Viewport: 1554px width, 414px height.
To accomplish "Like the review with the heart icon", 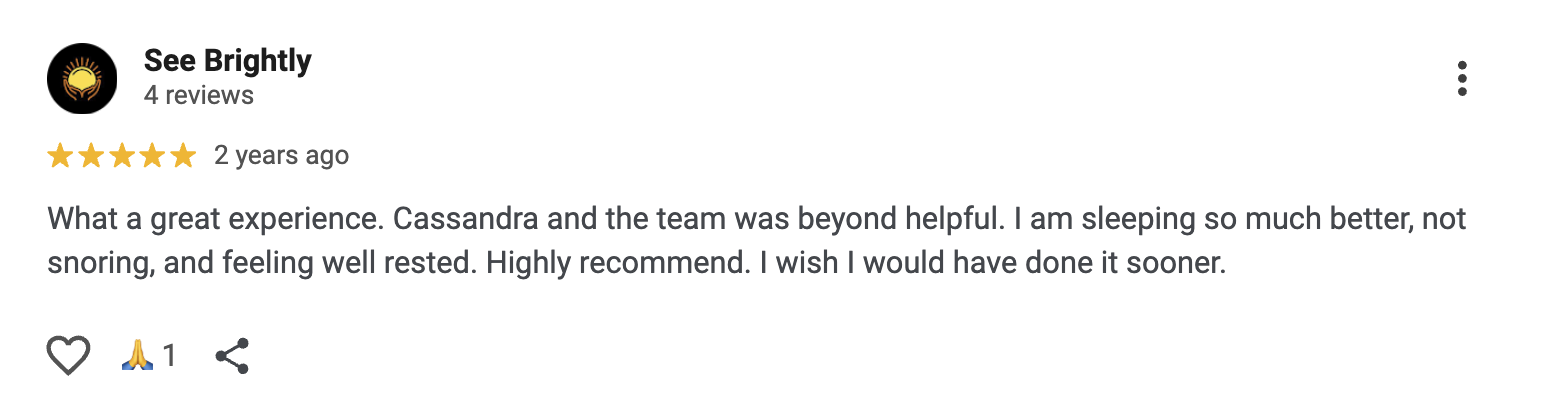I will point(68,355).
